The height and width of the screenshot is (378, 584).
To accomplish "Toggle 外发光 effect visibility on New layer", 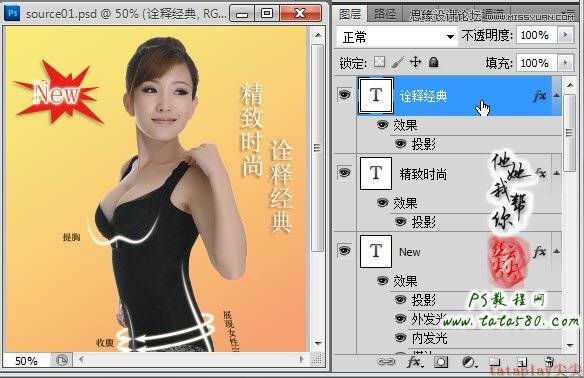I will click(400, 318).
